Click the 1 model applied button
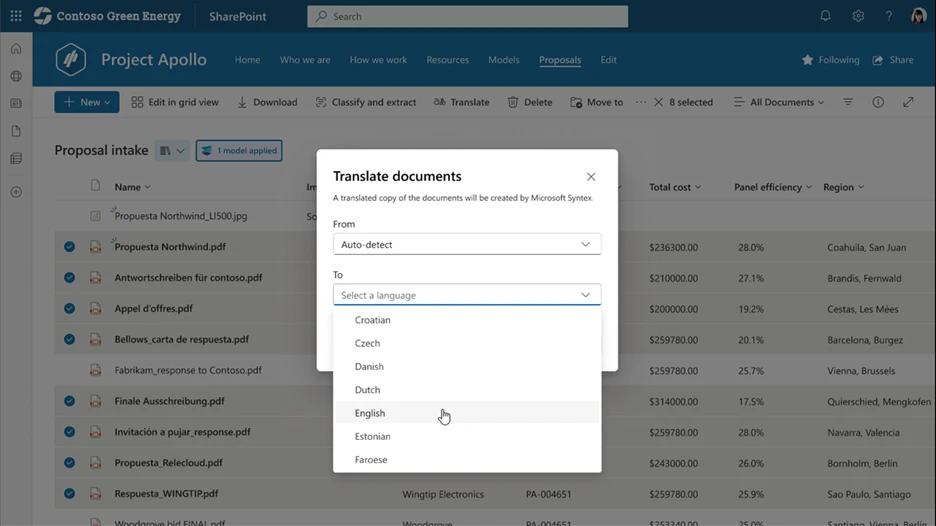This screenshot has height=526, width=936. pos(239,150)
